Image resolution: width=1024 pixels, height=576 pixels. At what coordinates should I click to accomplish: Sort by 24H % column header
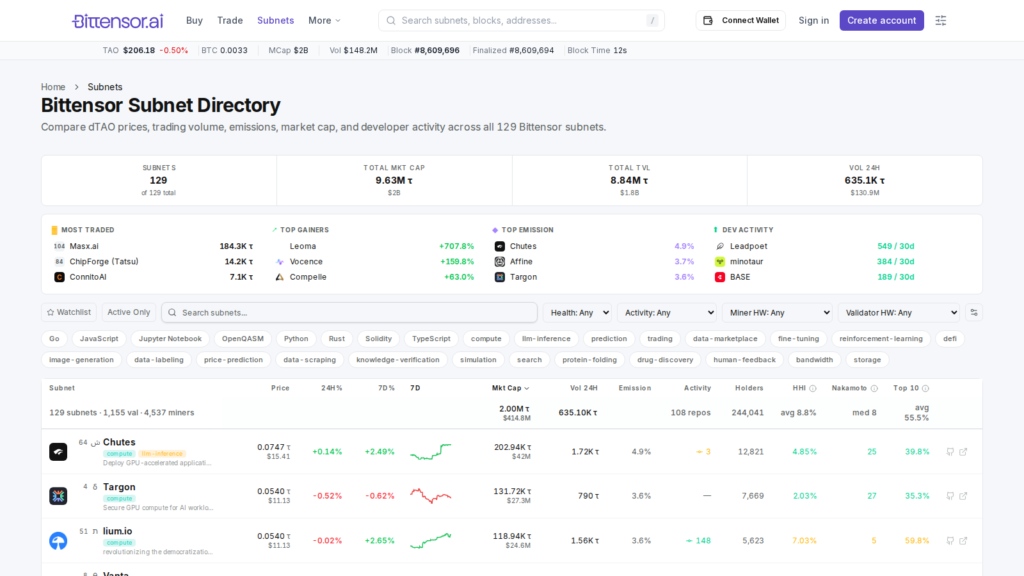pyautogui.click(x=332, y=388)
